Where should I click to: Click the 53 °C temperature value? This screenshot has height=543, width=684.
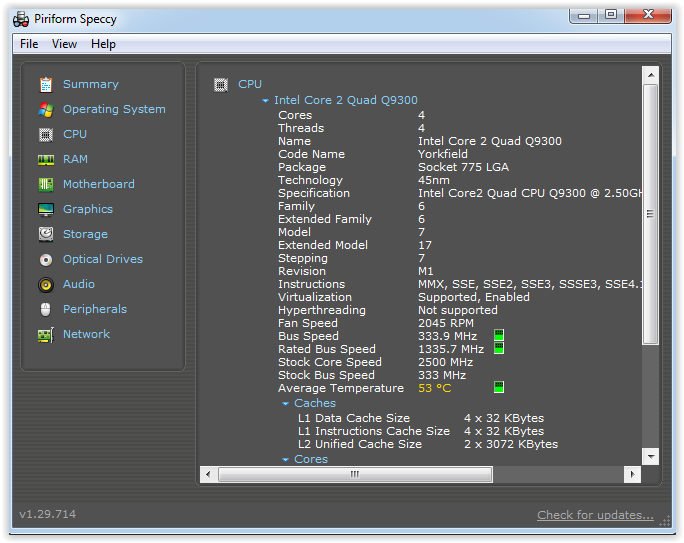click(434, 388)
